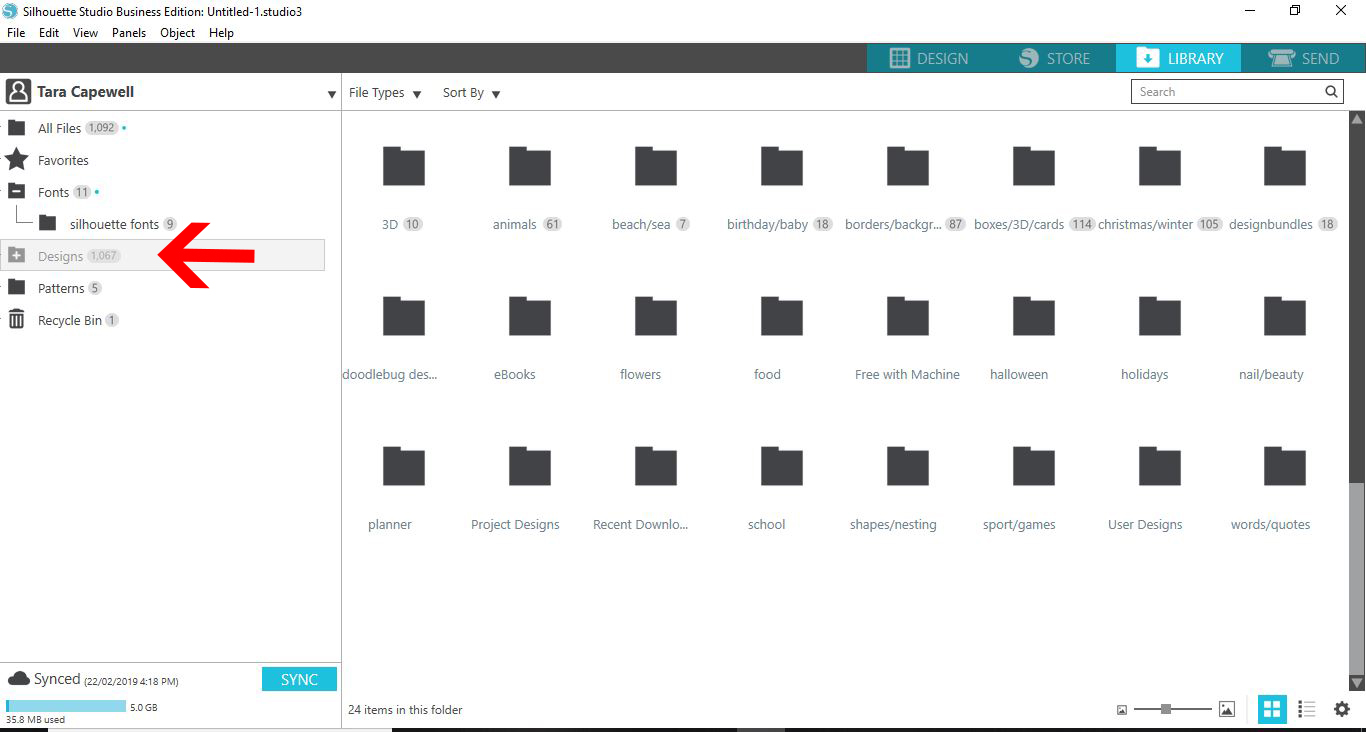Open the words/quotes folder
The height and width of the screenshot is (732, 1366).
pos(1285,466)
